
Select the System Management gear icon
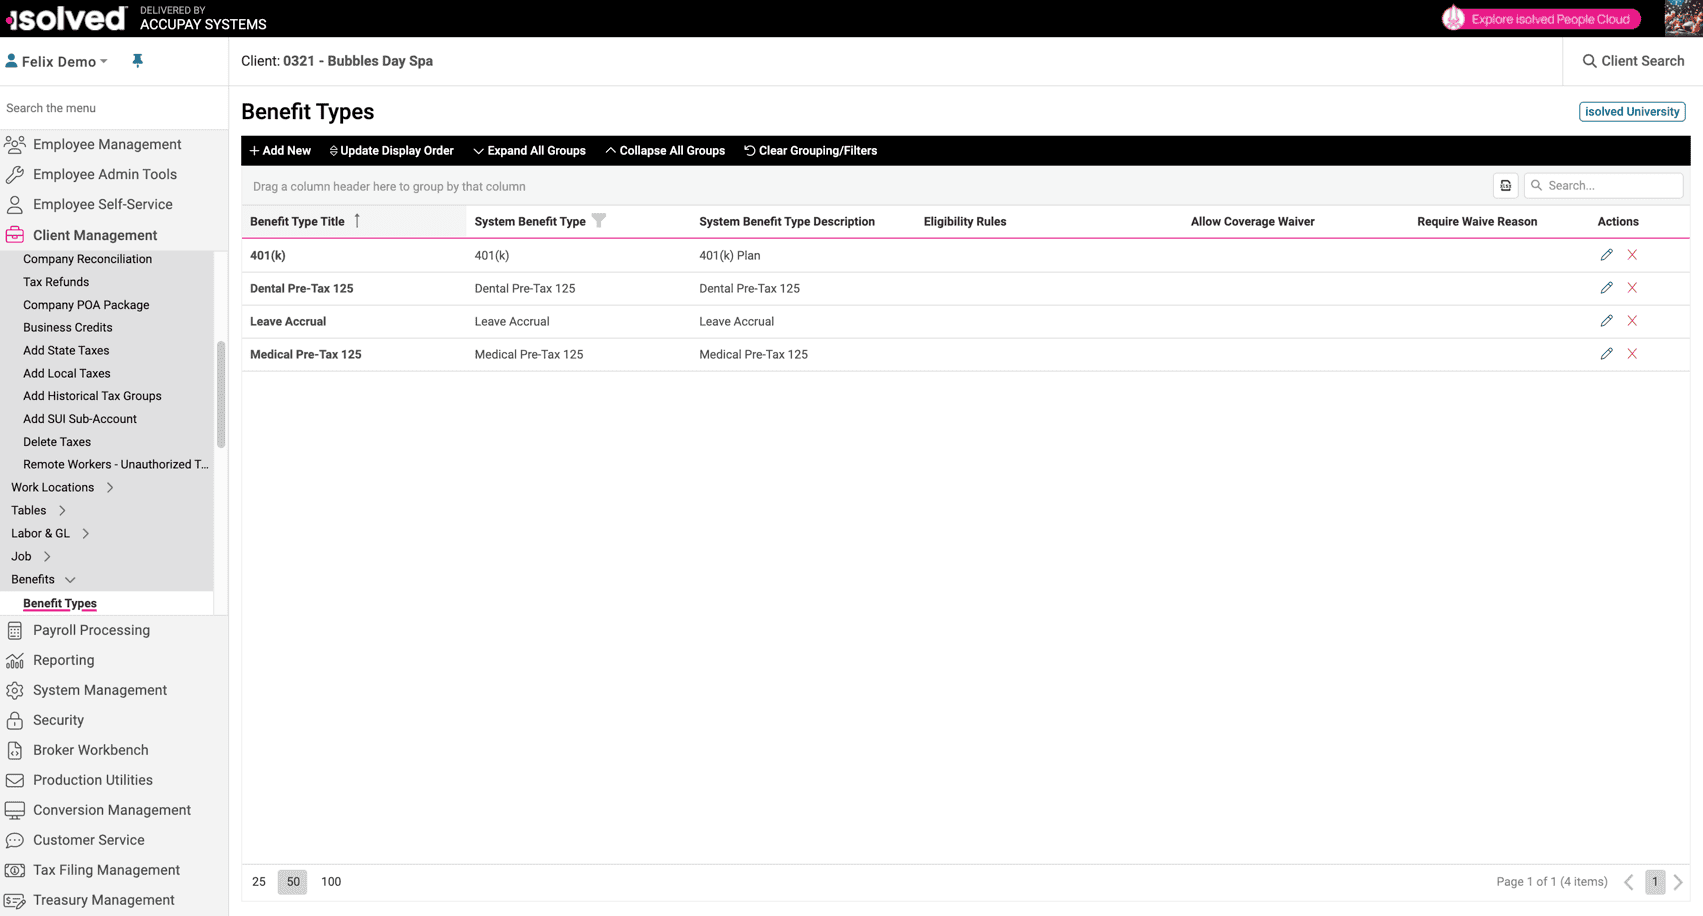14,690
